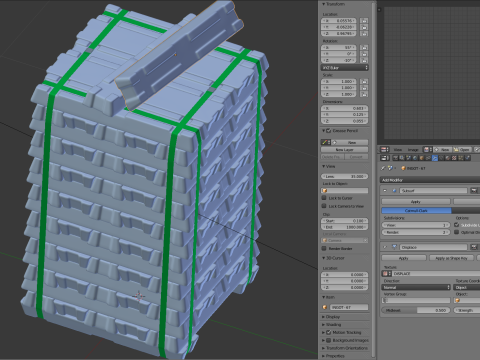Toggle lock for Scale Z
Viewport: 480px width, 360px height.
(364, 94)
